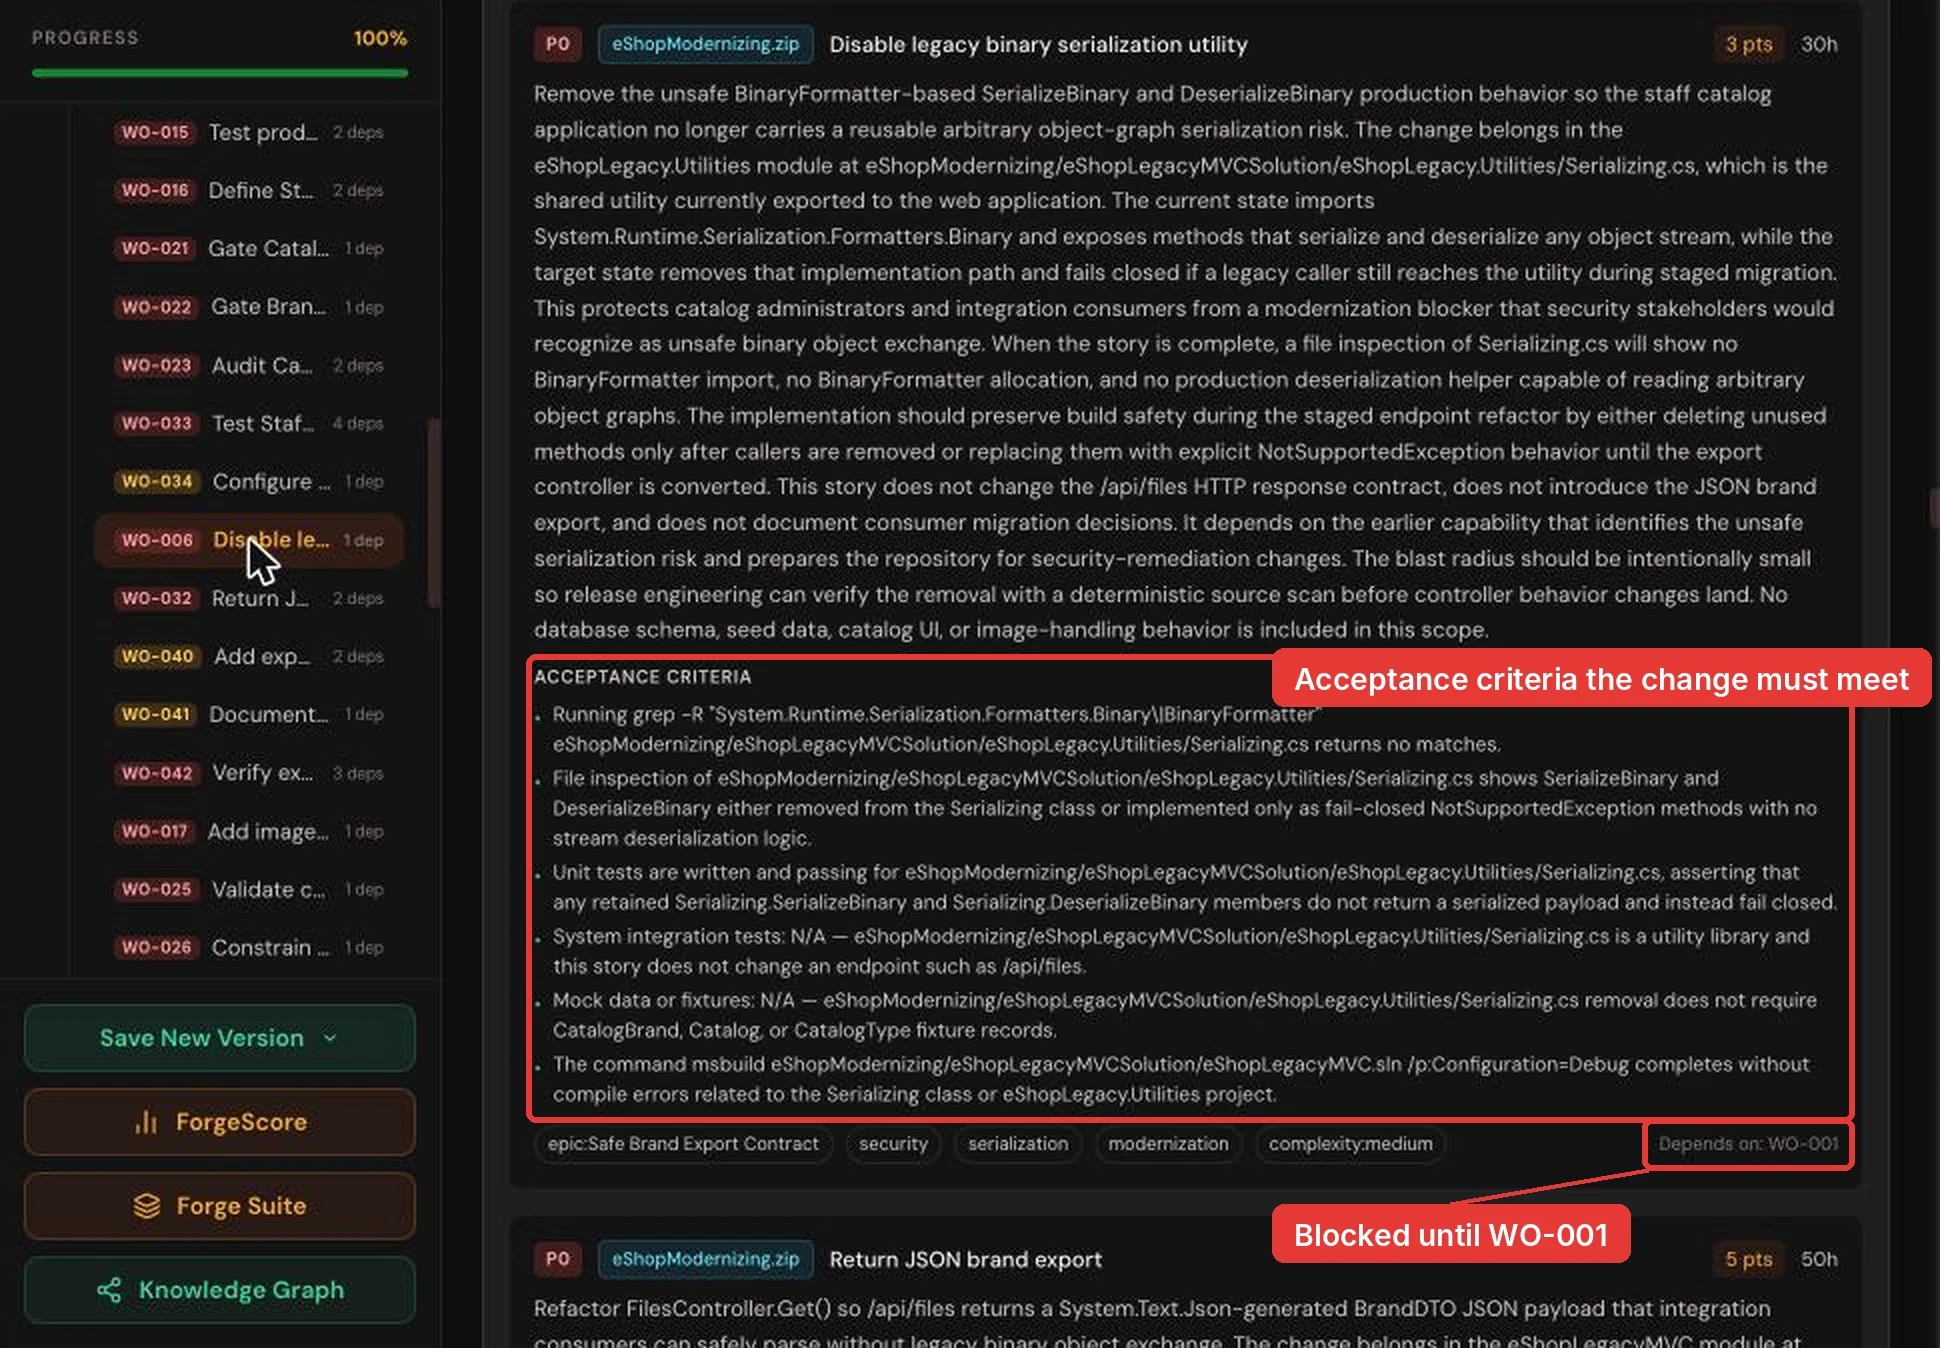1940x1348 pixels.
Task: Click eShopModernizing.zip tag on Disable legacy card
Action: pyautogui.click(x=705, y=44)
